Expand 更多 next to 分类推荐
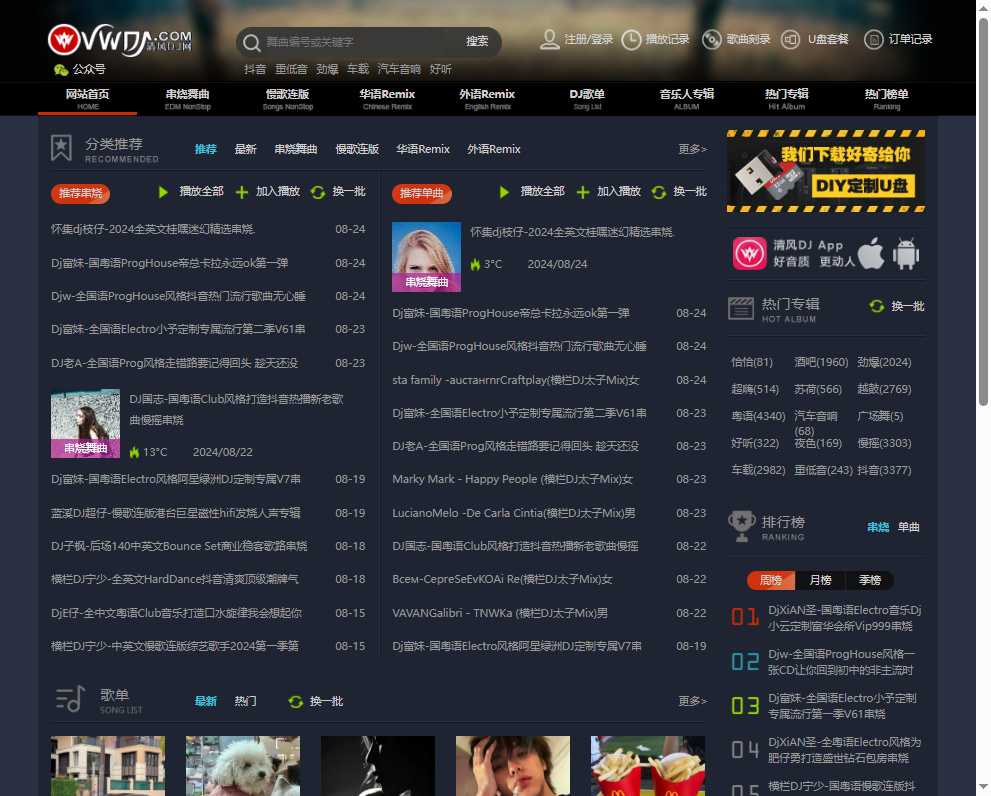 [x=689, y=148]
